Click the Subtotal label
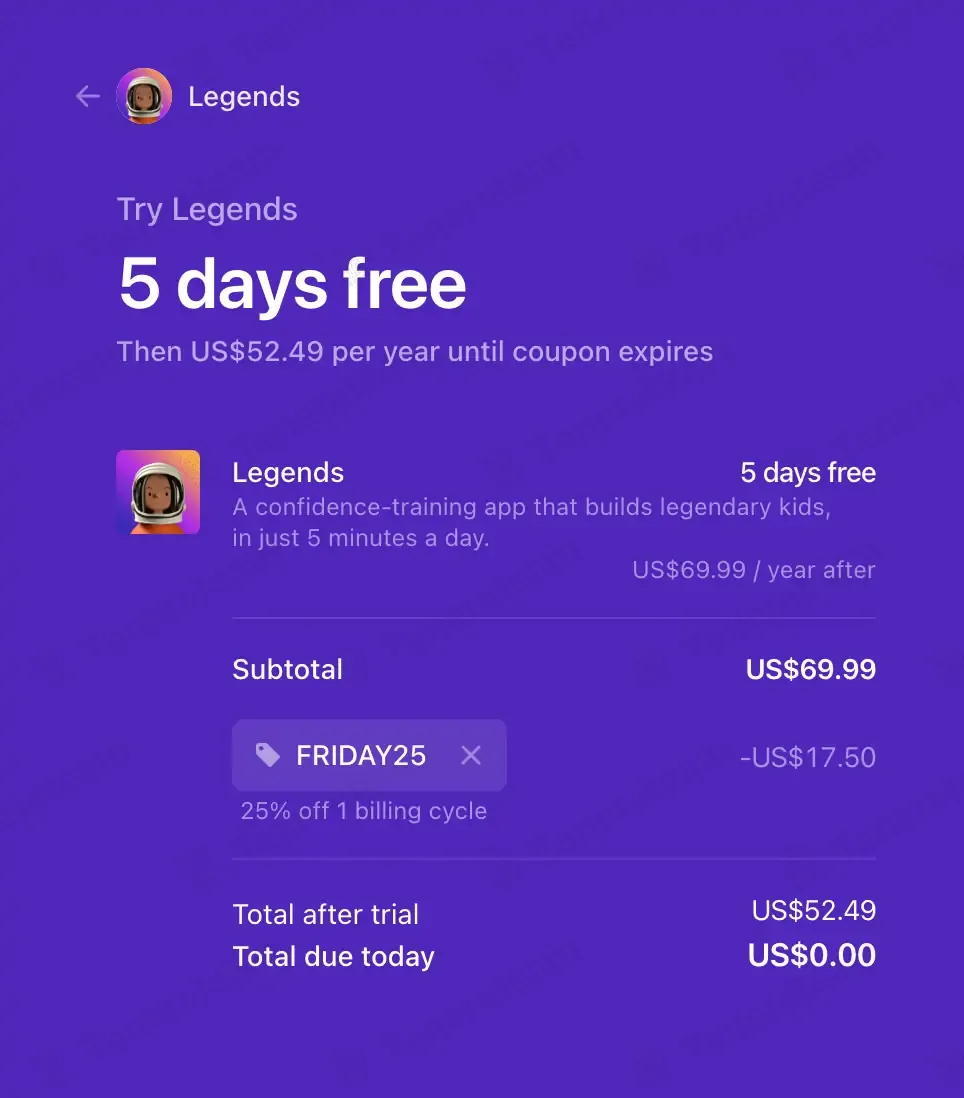 pyautogui.click(x=288, y=669)
